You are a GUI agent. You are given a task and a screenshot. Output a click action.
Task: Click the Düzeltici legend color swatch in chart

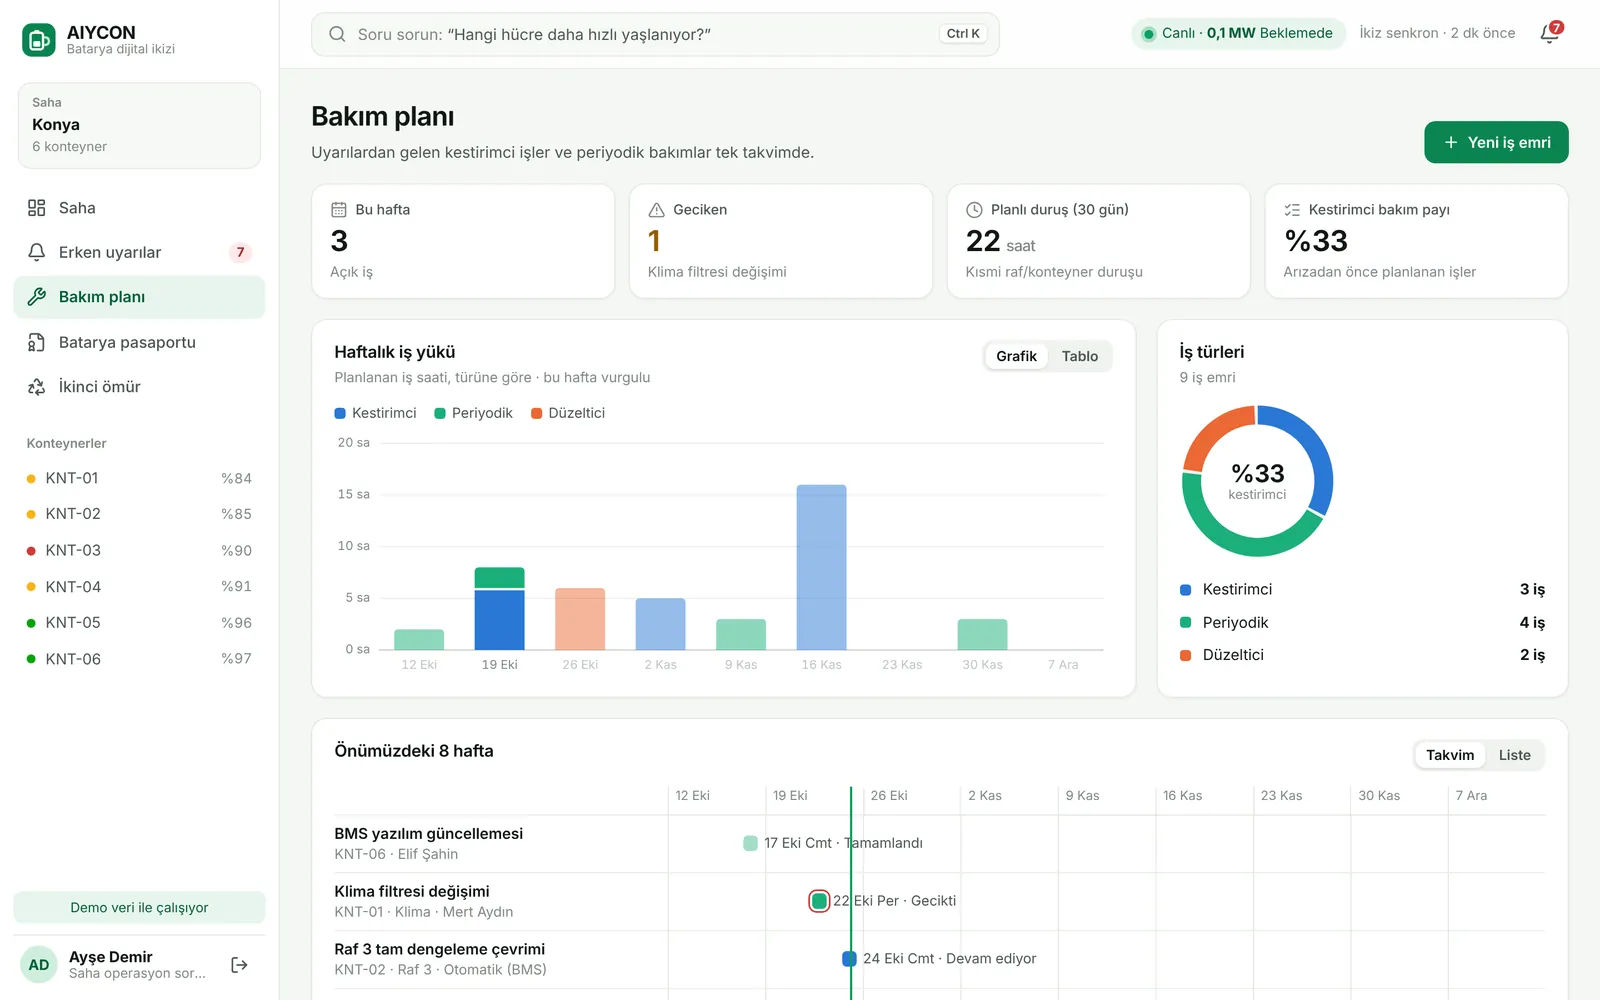click(536, 413)
